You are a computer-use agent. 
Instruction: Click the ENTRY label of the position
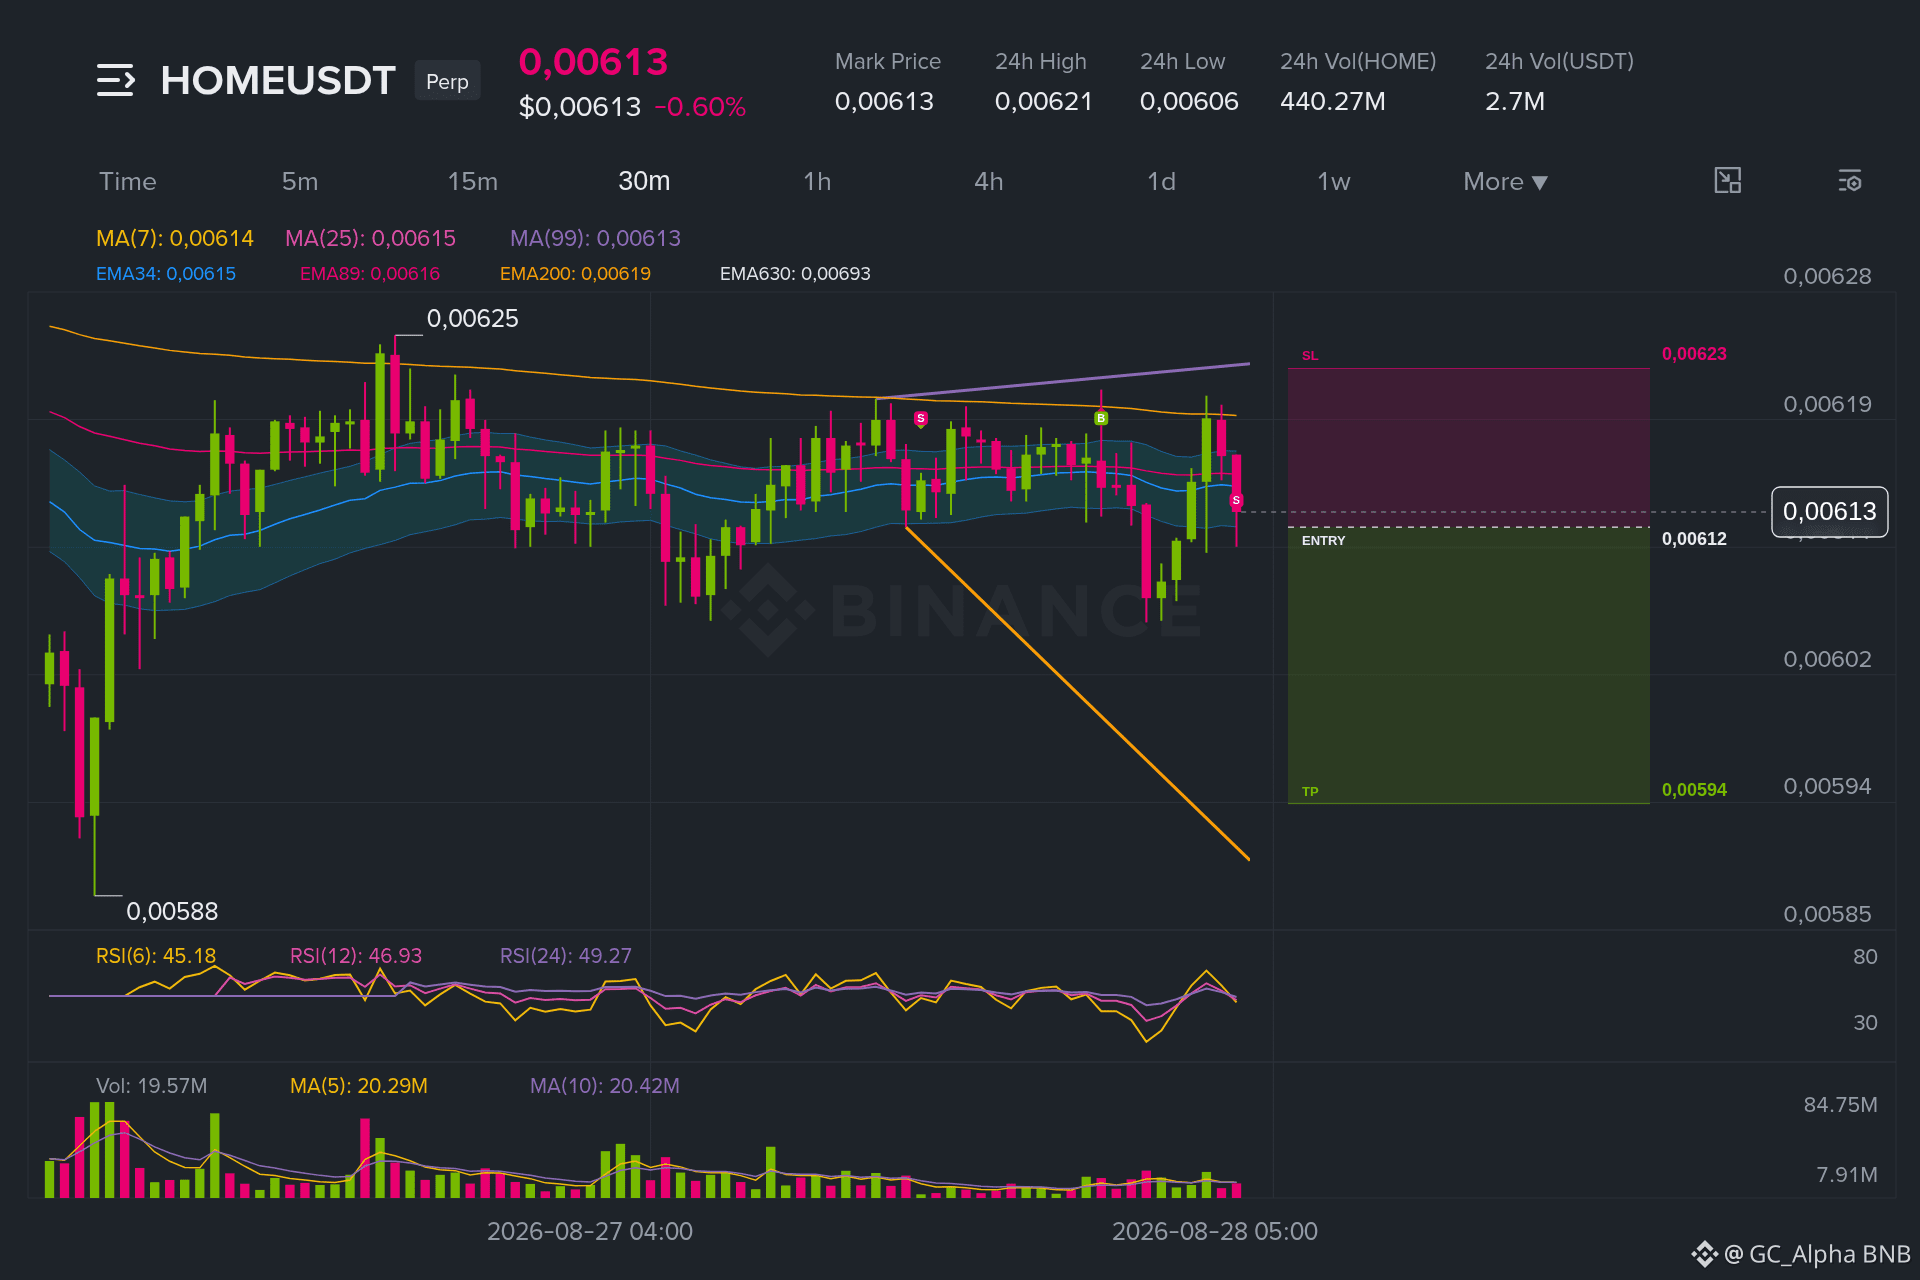click(1323, 540)
